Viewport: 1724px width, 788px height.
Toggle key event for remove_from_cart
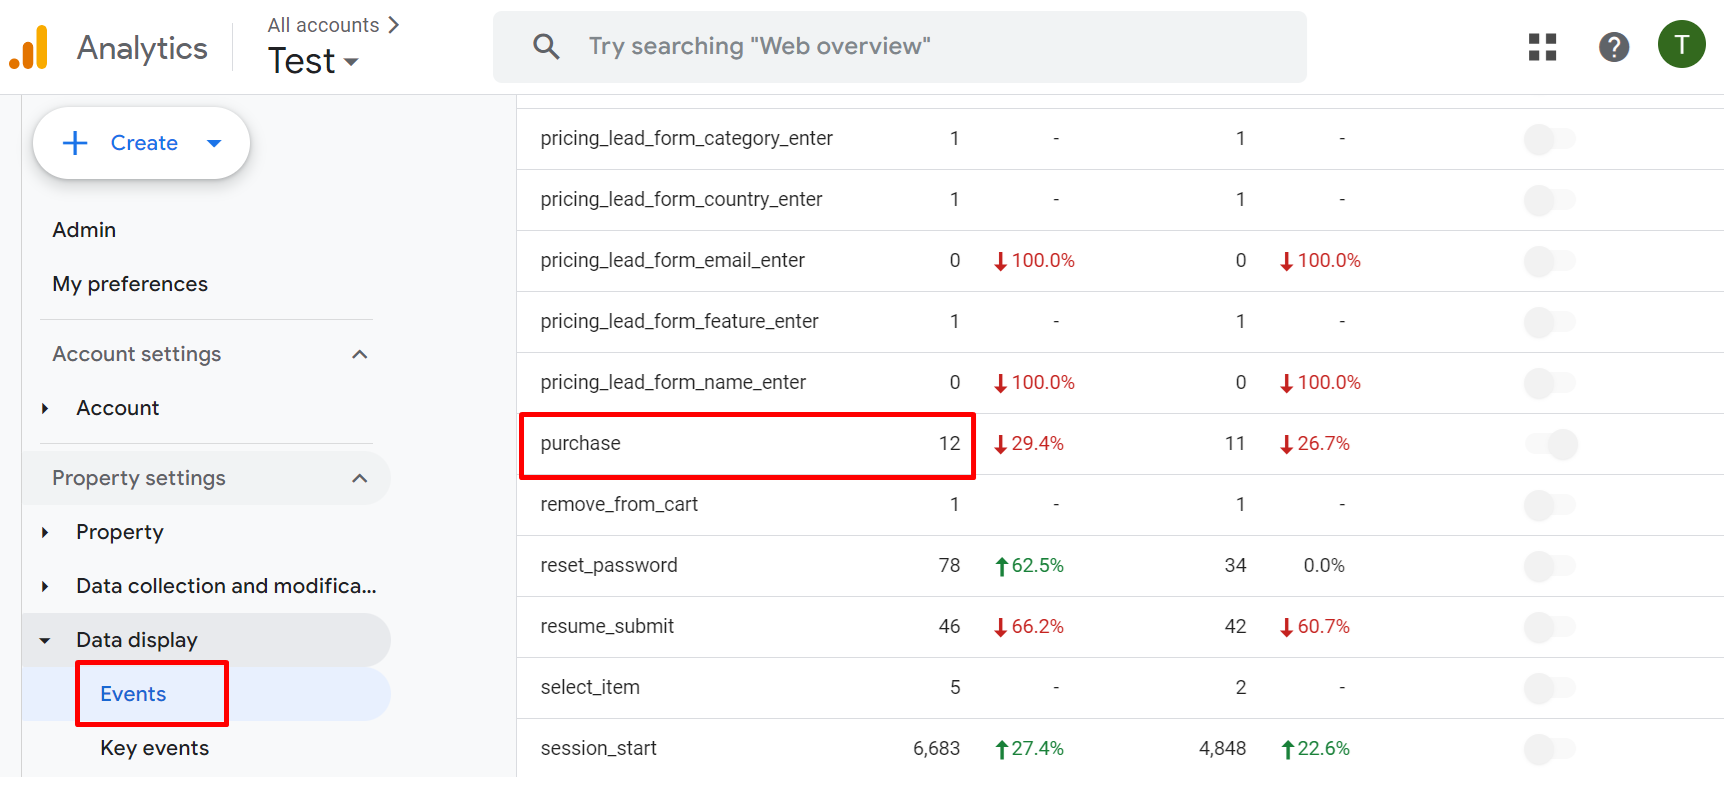click(x=1549, y=505)
